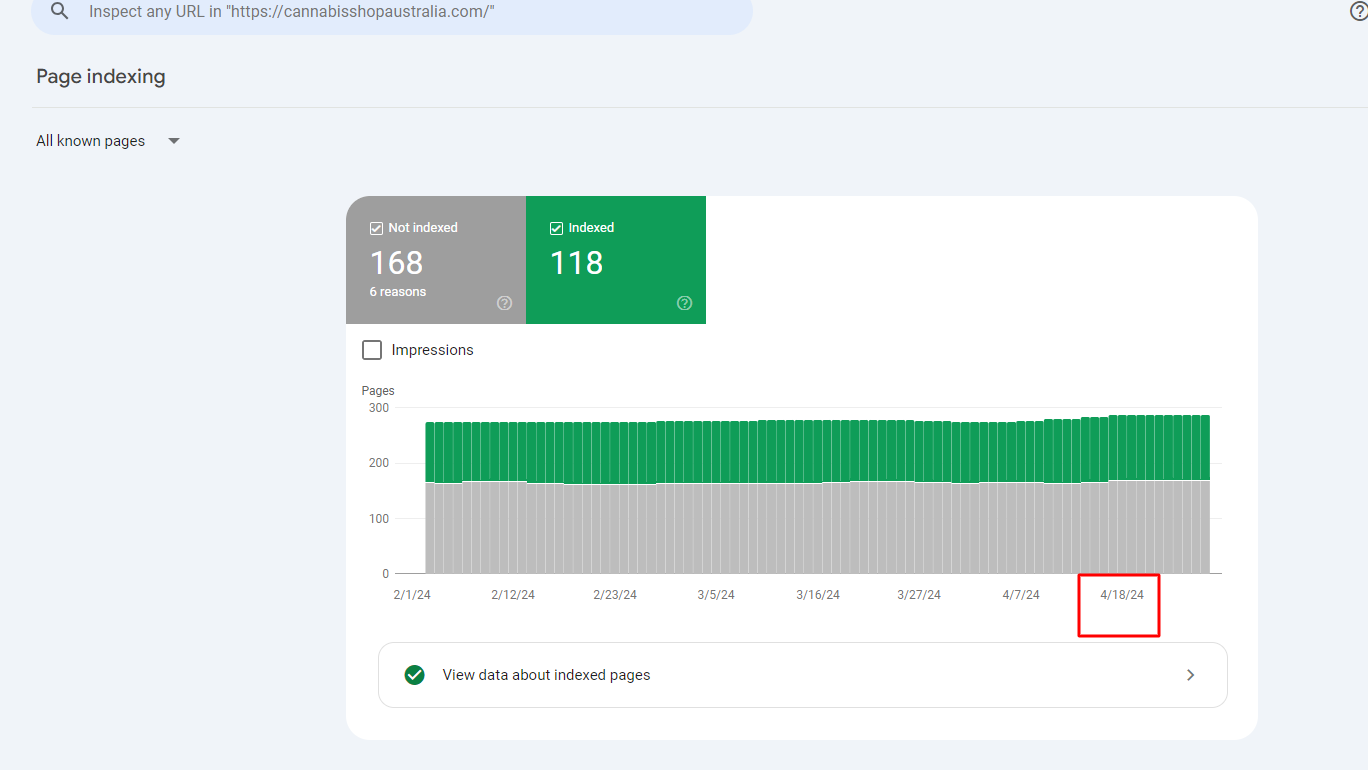Viewport: 1368px width, 770px height.
Task: Click the help icon on Not indexed card
Action: (505, 303)
